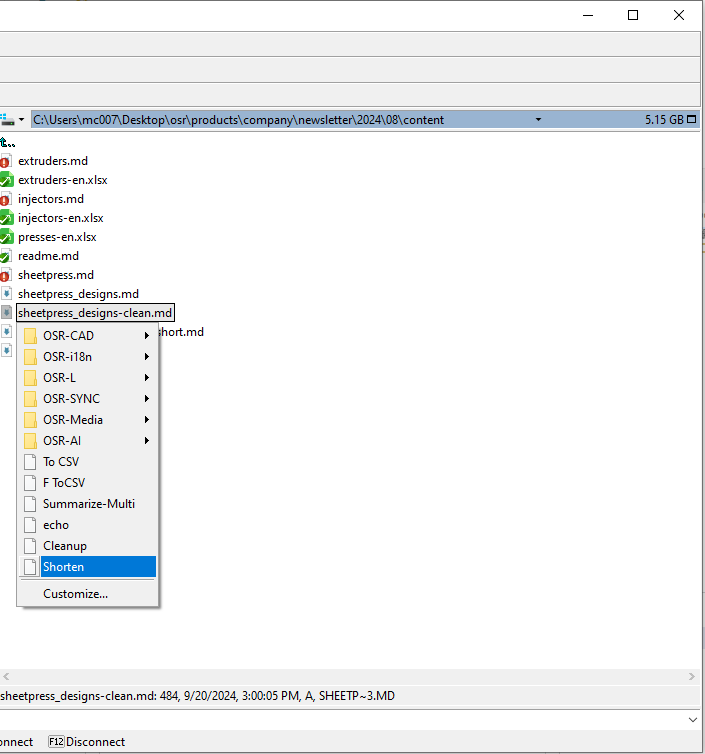Select the Cleanup menu entry
The width and height of the screenshot is (705, 754).
pos(65,546)
